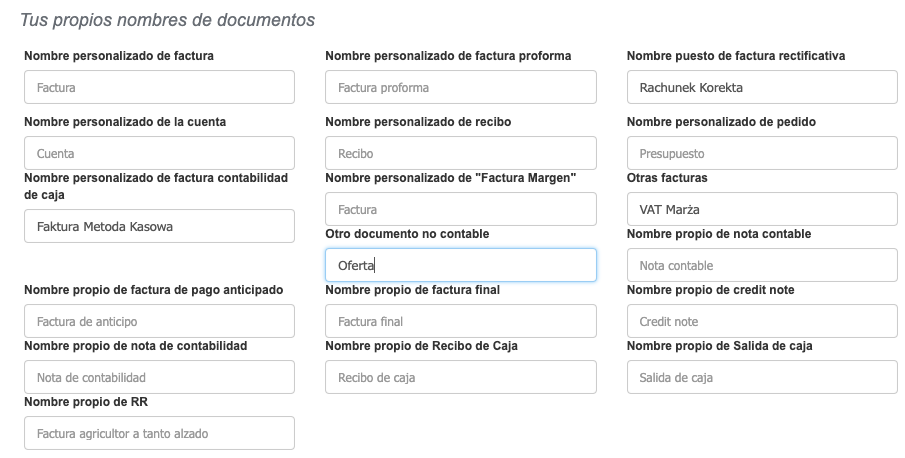Click the Faktura Metoda Kasowa field

159,226
